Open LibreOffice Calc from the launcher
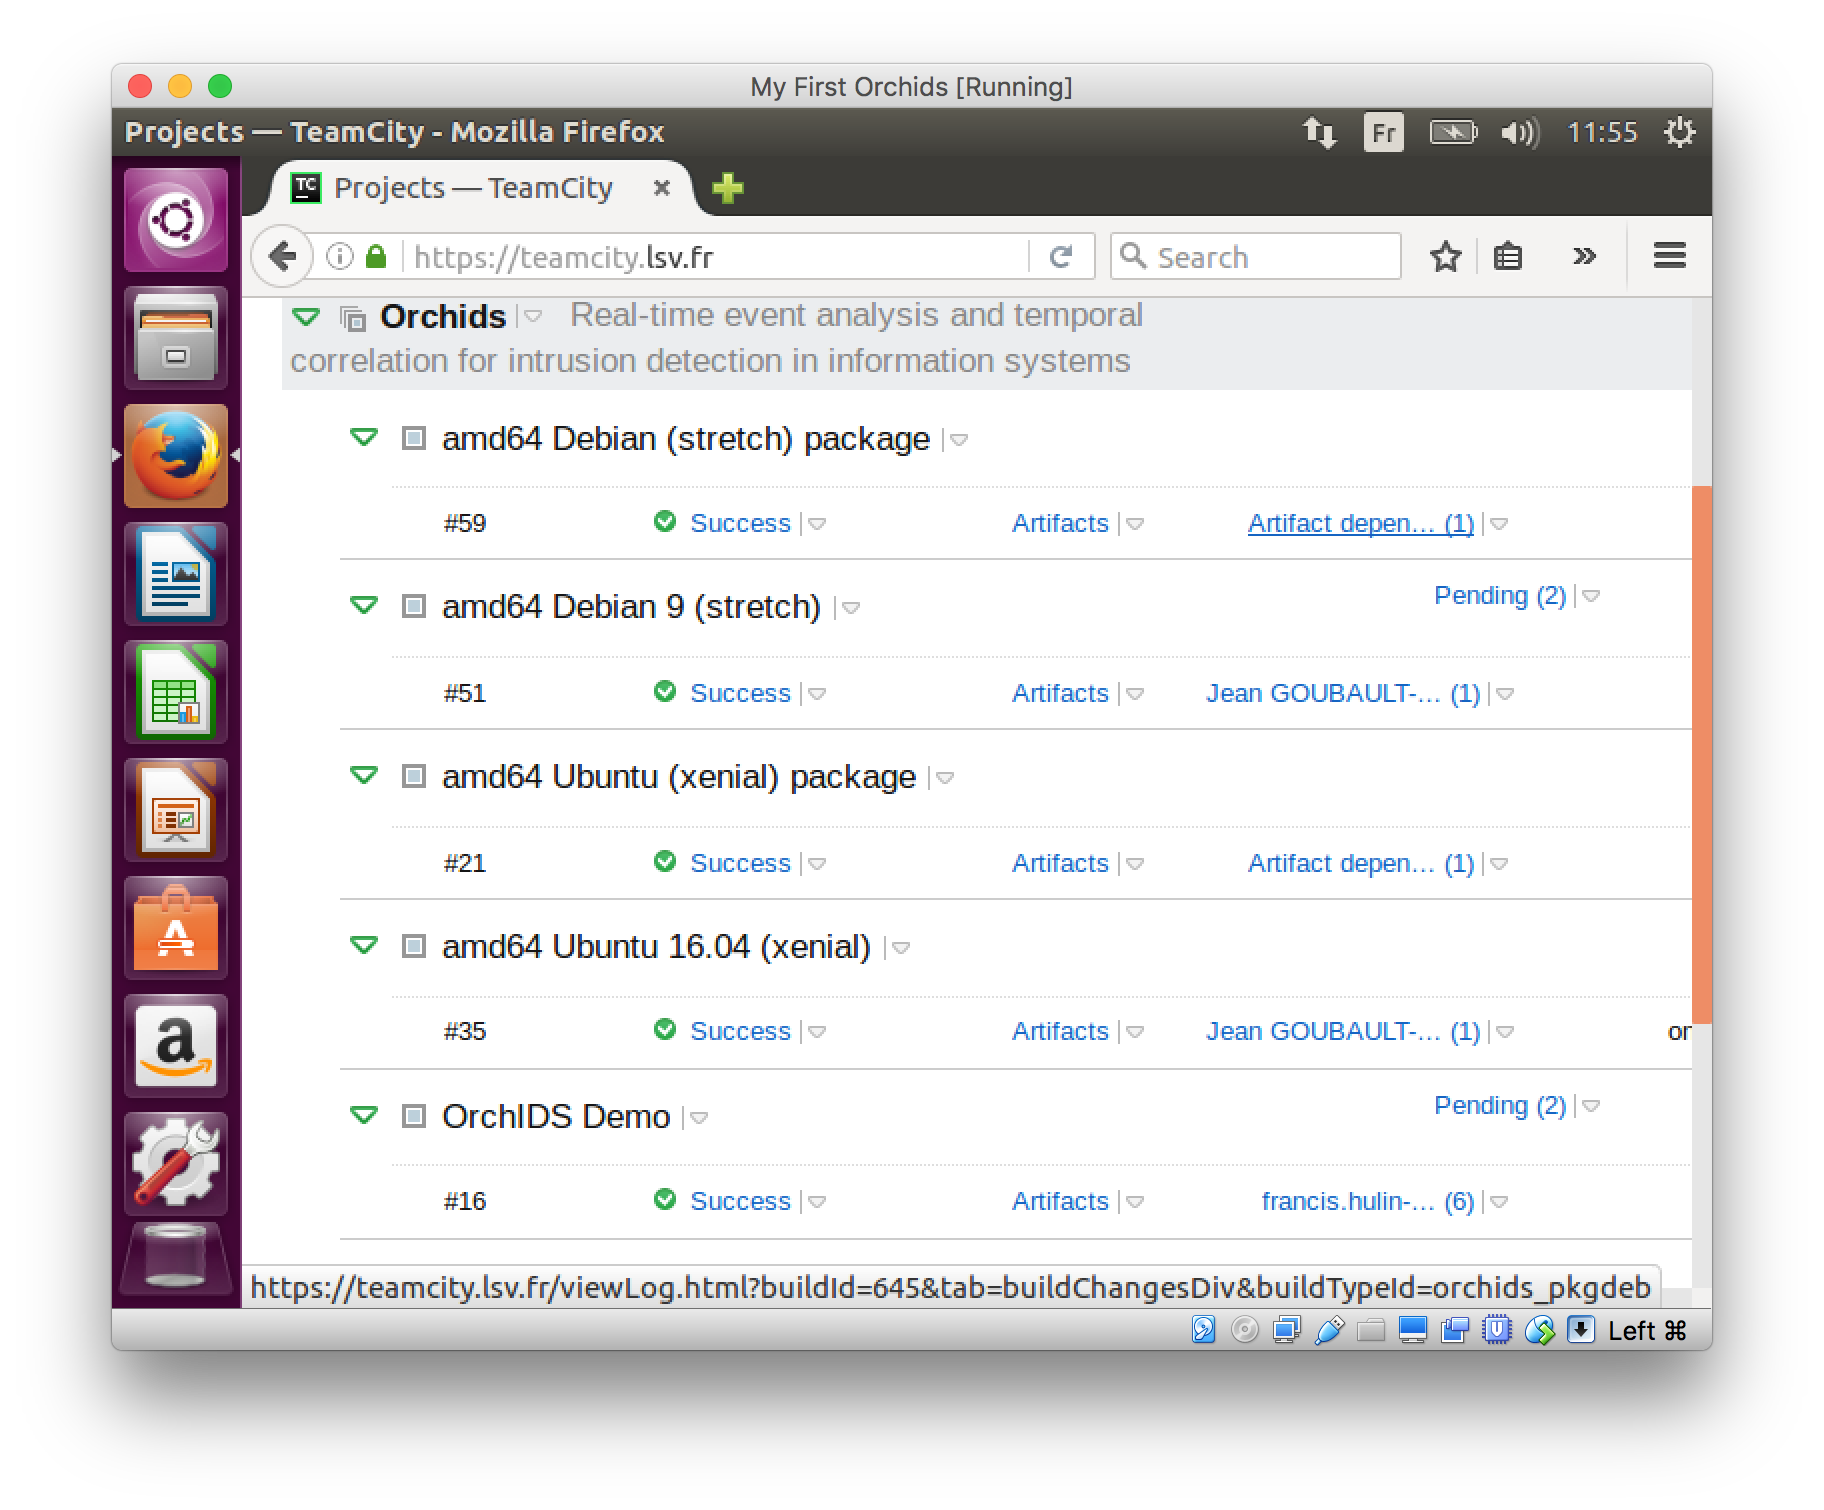1824x1510 pixels. point(176,692)
